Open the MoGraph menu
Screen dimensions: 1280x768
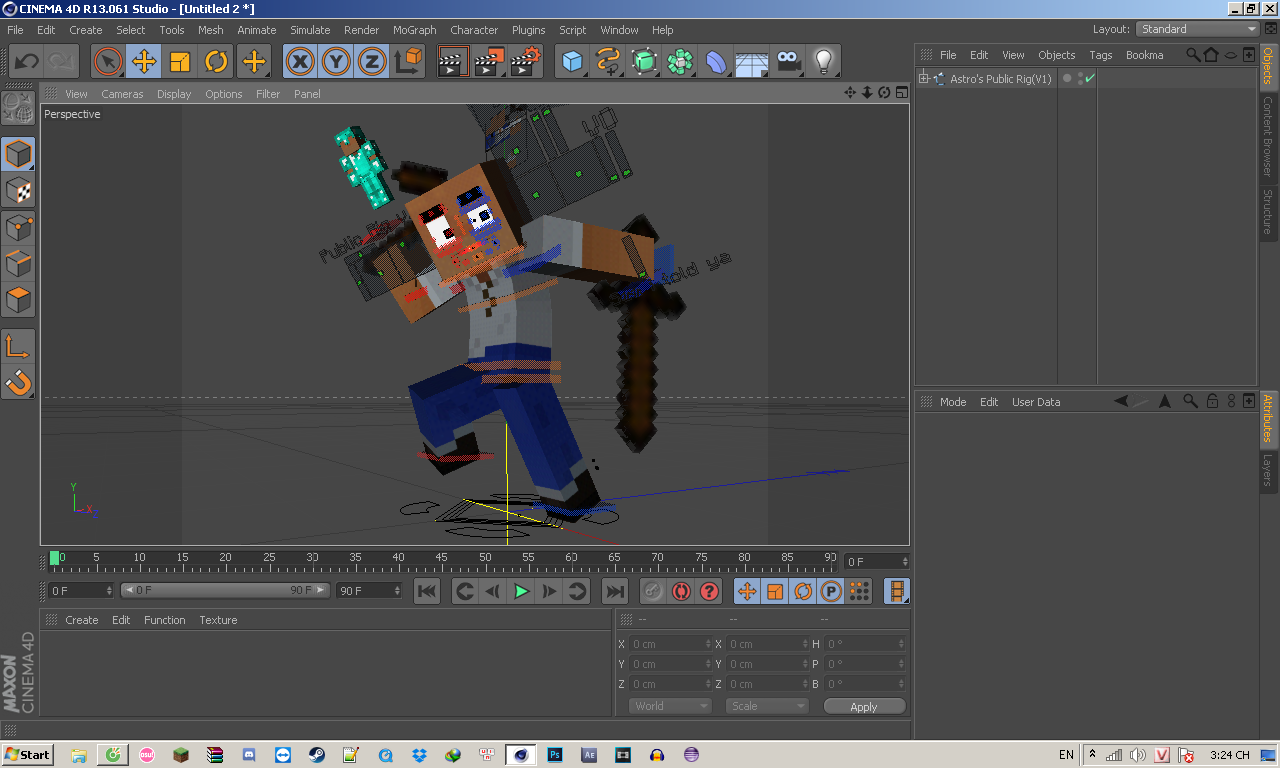414,30
